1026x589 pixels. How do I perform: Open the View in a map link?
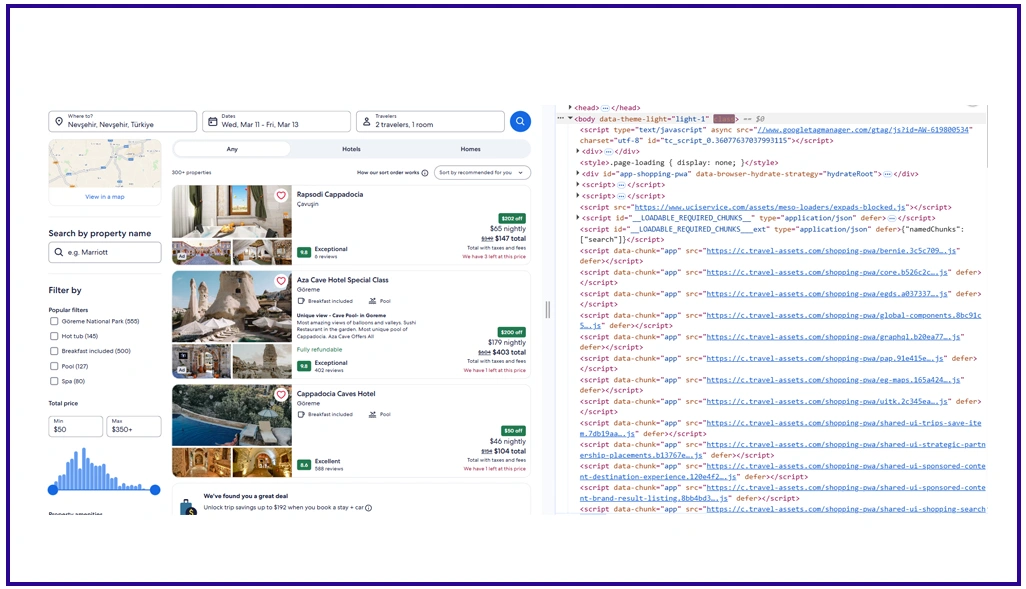tap(105, 197)
